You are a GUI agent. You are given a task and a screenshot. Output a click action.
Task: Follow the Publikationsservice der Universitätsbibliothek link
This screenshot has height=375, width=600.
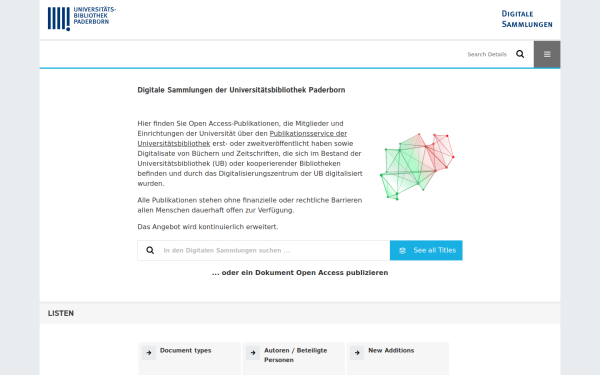(x=242, y=139)
